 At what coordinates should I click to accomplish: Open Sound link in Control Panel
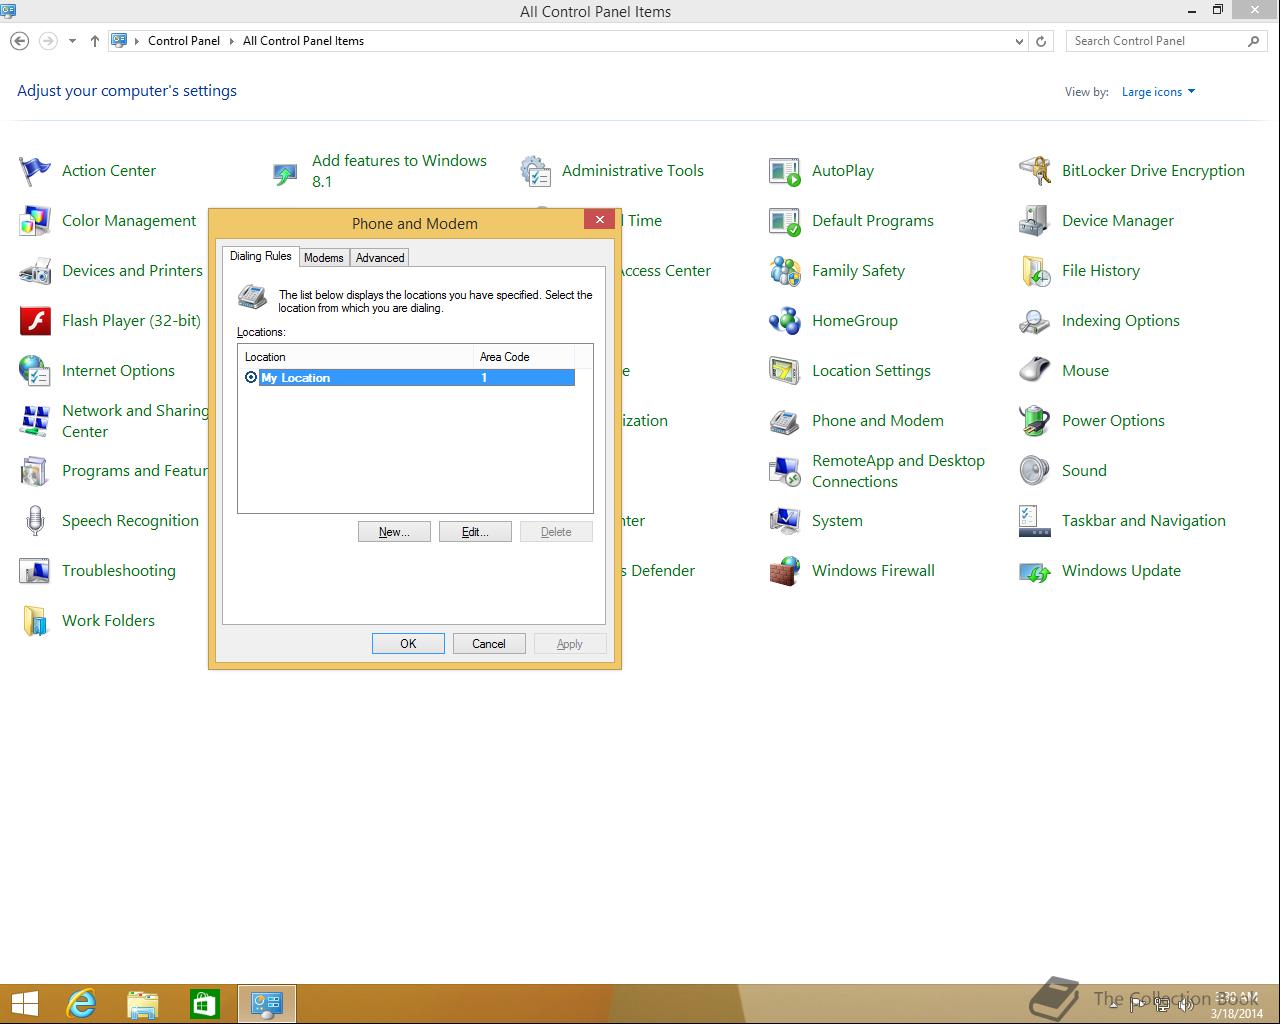[1084, 471]
